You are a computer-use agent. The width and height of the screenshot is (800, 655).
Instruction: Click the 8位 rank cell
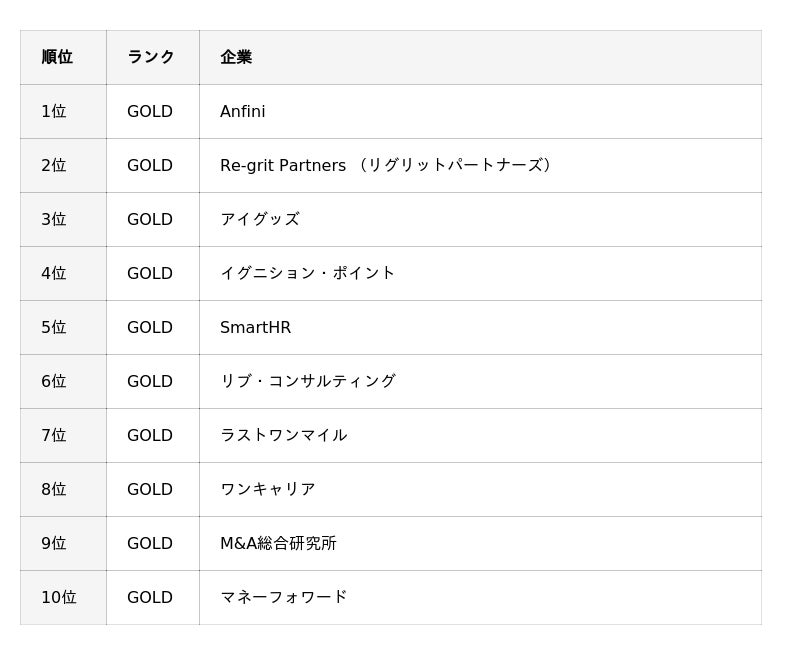pos(54,490)
